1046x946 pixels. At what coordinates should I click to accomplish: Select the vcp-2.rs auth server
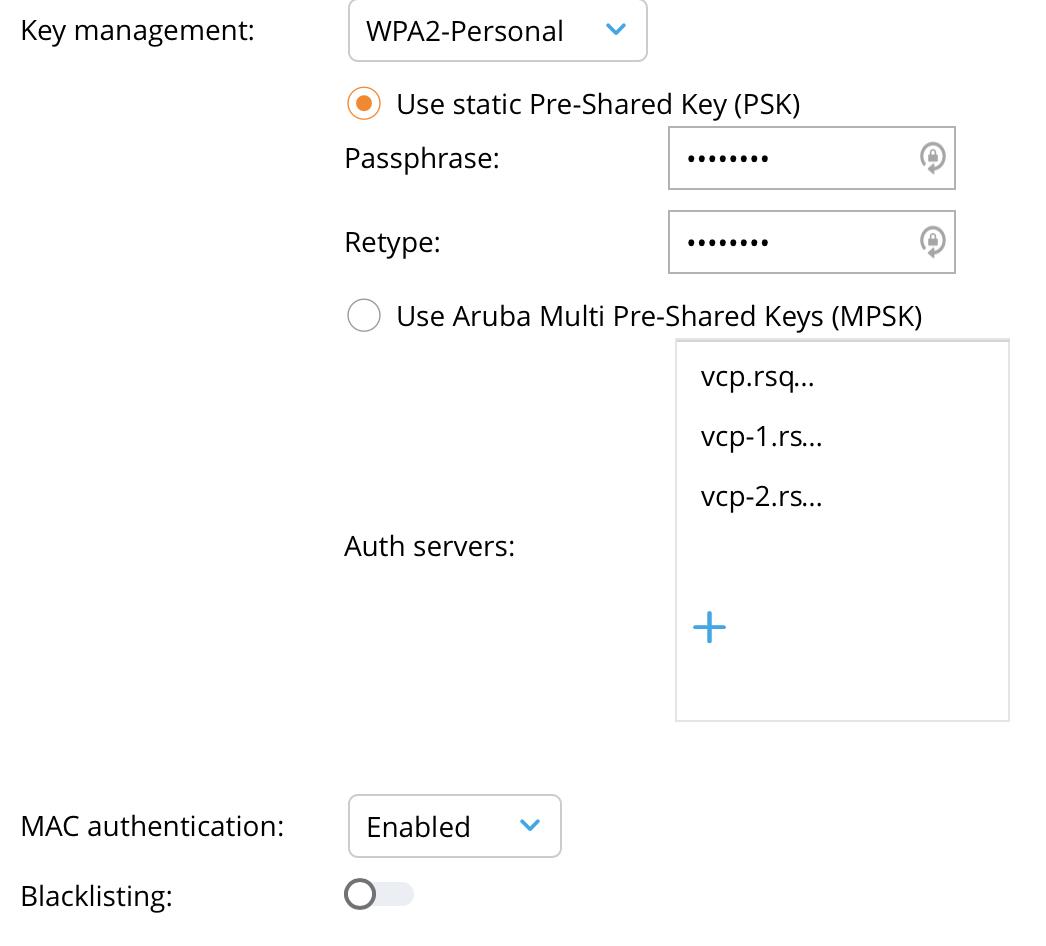click(x=760, y=496)
